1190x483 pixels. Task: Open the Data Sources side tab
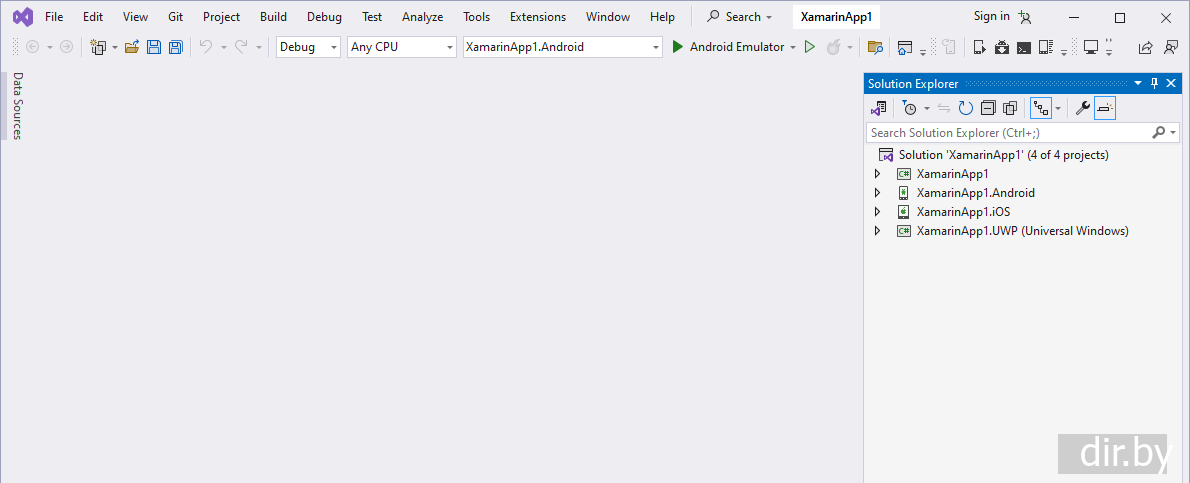point(18,106)
